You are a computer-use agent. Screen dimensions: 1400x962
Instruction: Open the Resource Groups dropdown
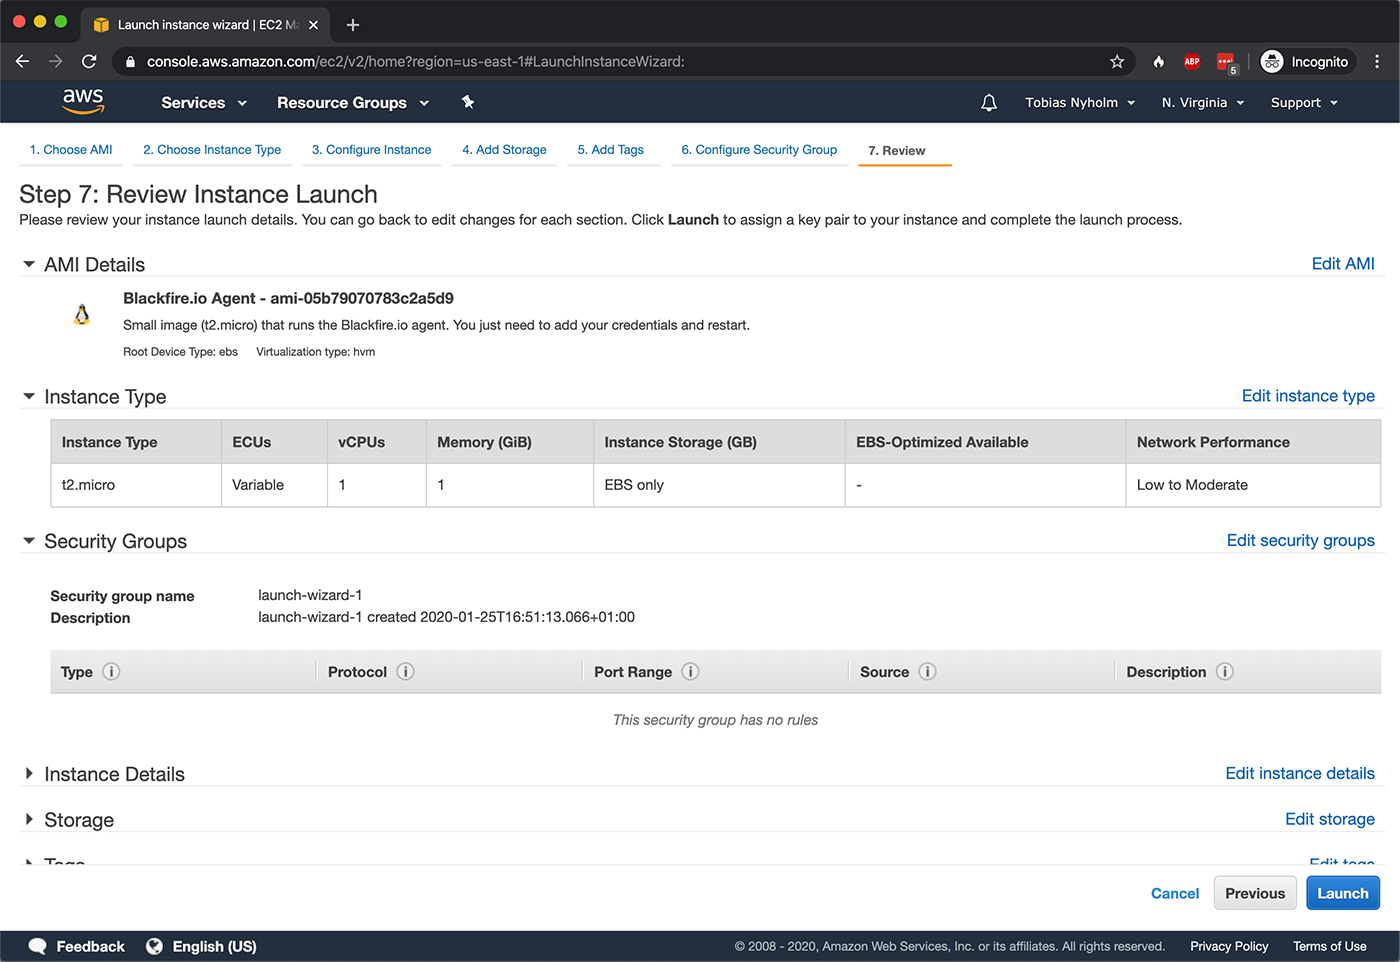pyautogui.click(x=353, y=102)
